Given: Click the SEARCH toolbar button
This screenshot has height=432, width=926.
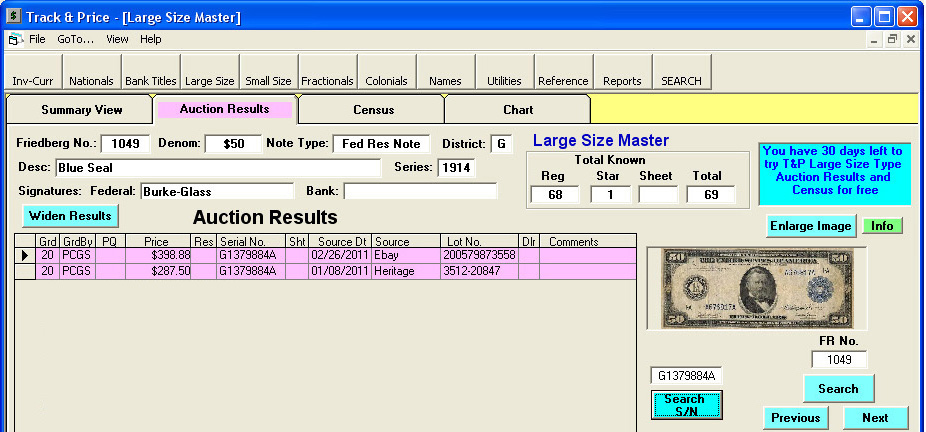Looking at the screenshot, I should coord(681,81).
